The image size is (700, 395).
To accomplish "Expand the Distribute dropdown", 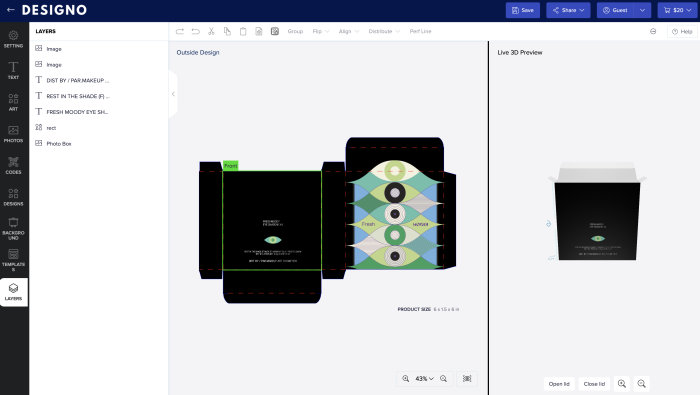I will click(384, 31).
